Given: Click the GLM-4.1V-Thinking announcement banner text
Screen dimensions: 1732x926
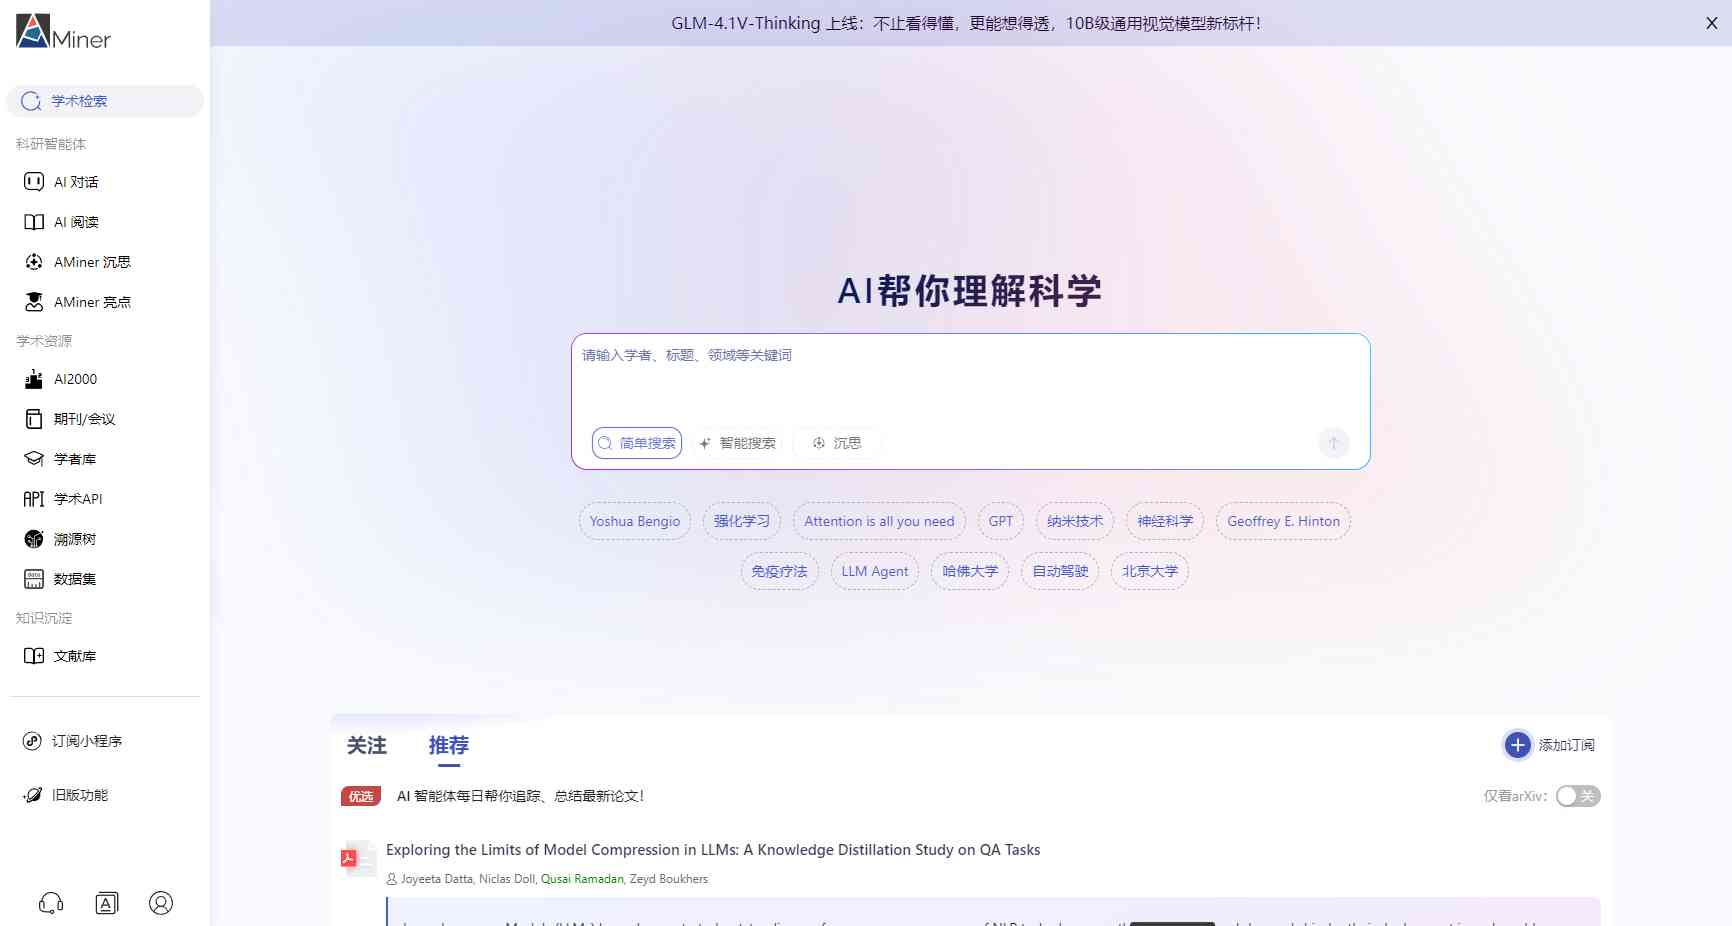Looking at the screenshot, I should (966, 23).
